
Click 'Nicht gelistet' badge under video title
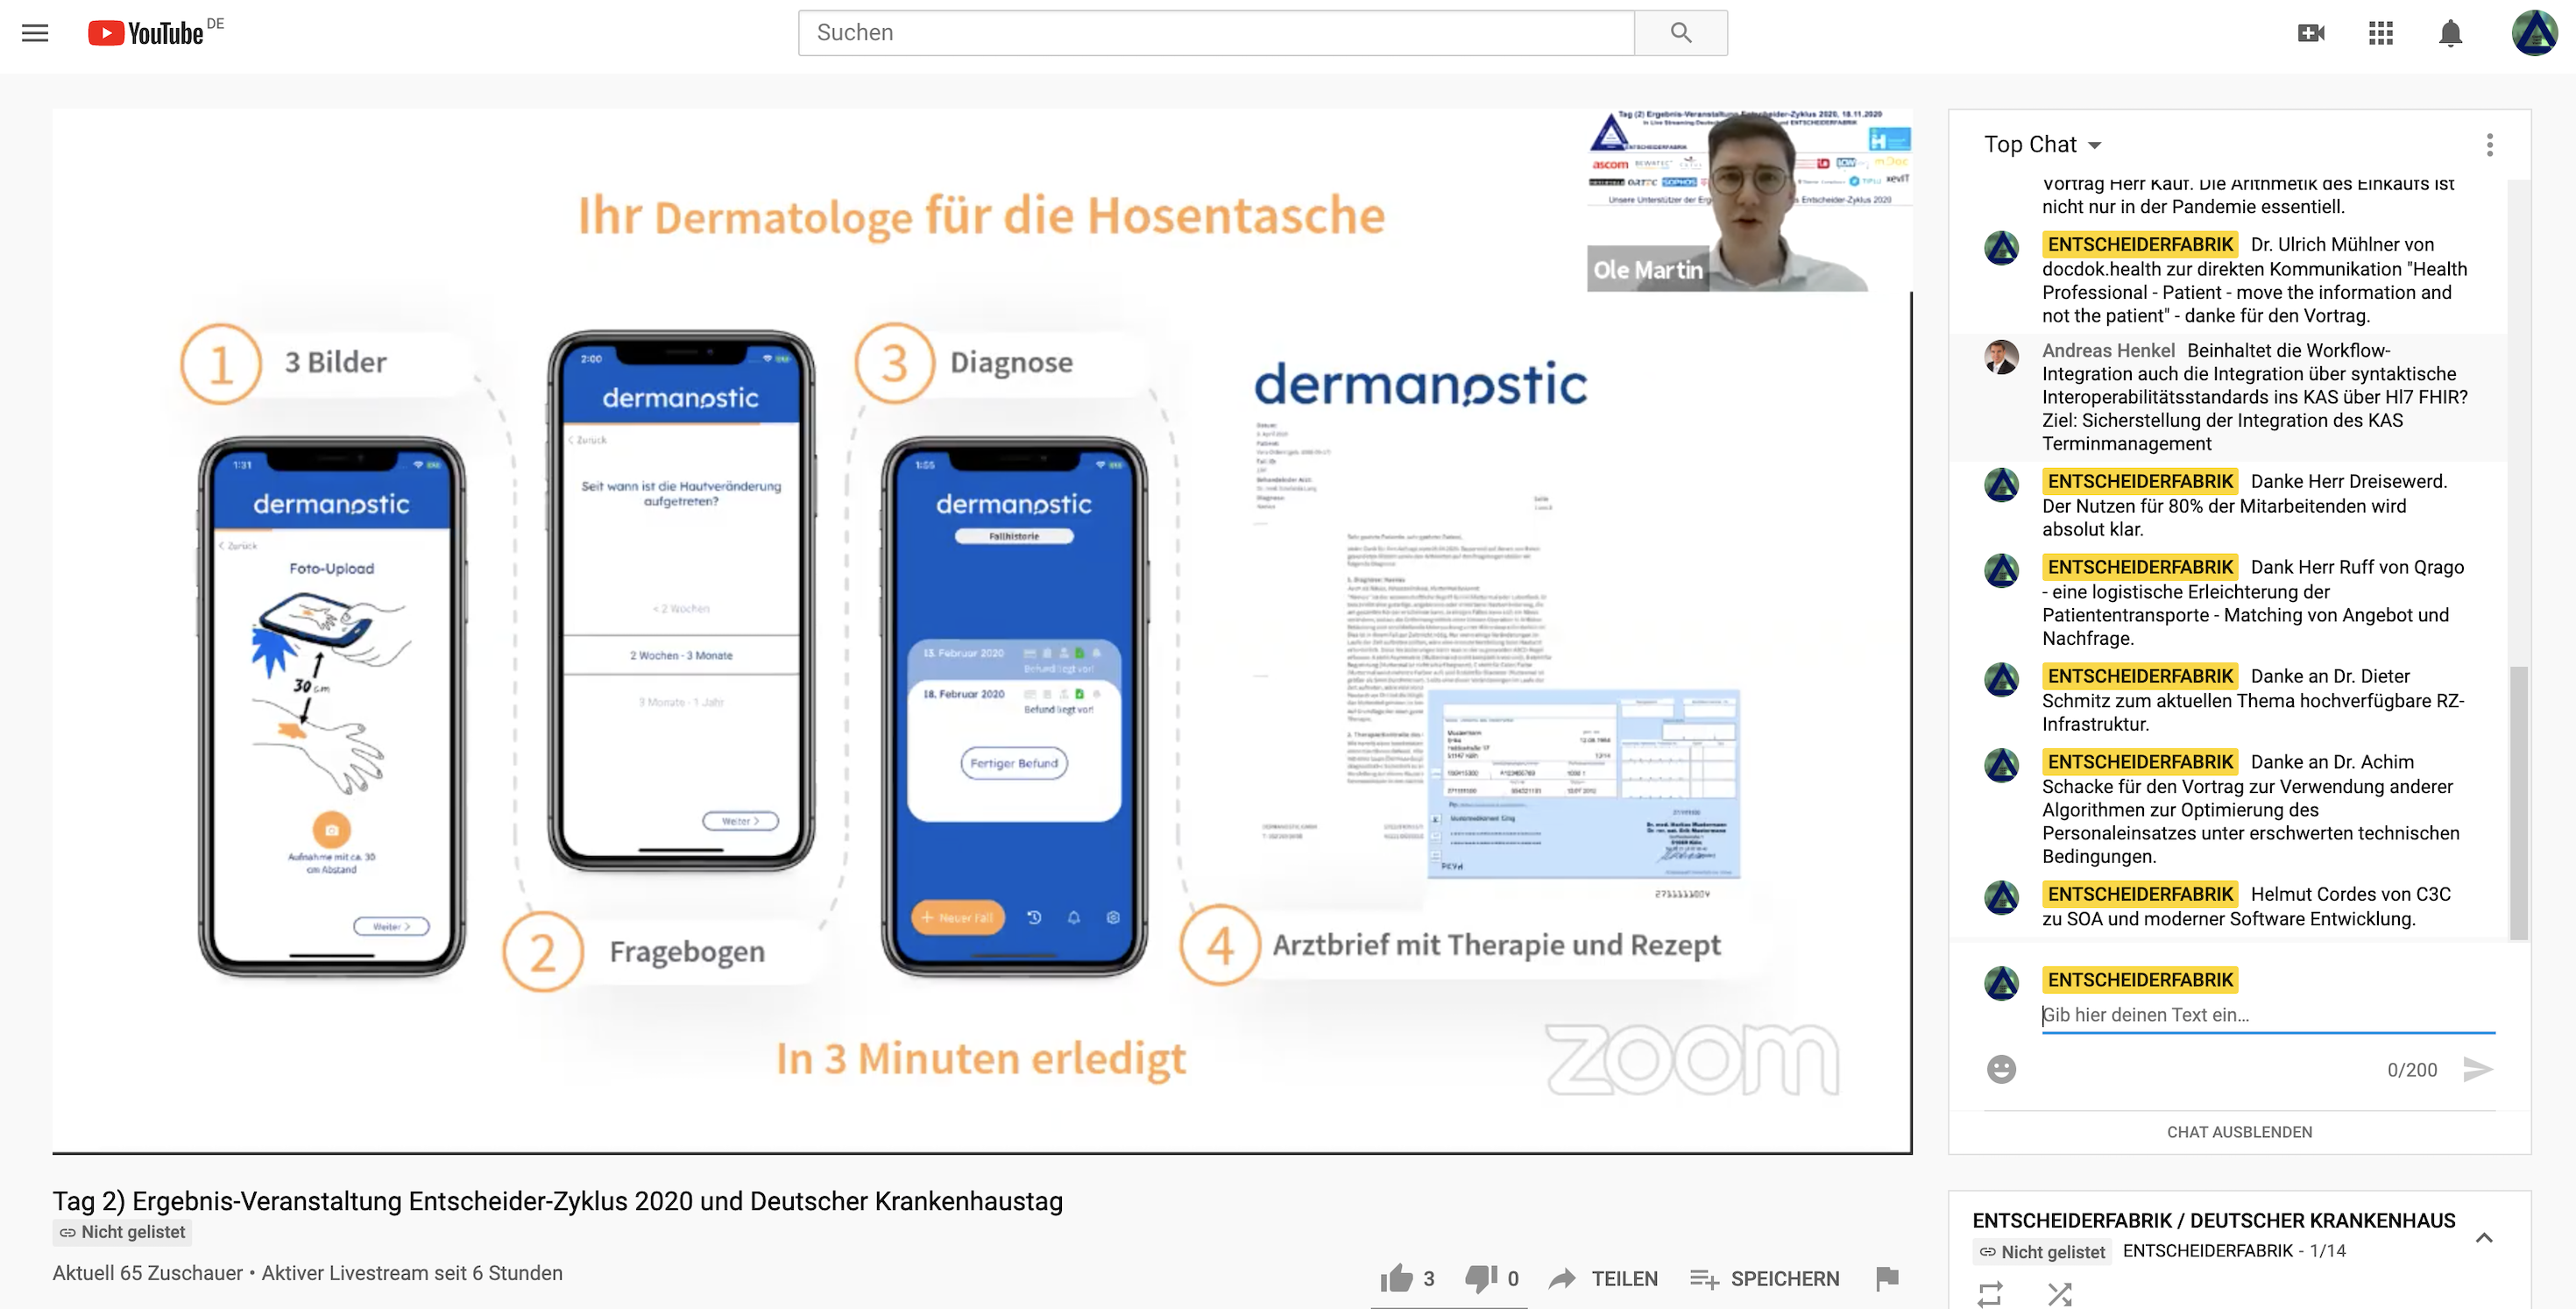coord(122,1232)
